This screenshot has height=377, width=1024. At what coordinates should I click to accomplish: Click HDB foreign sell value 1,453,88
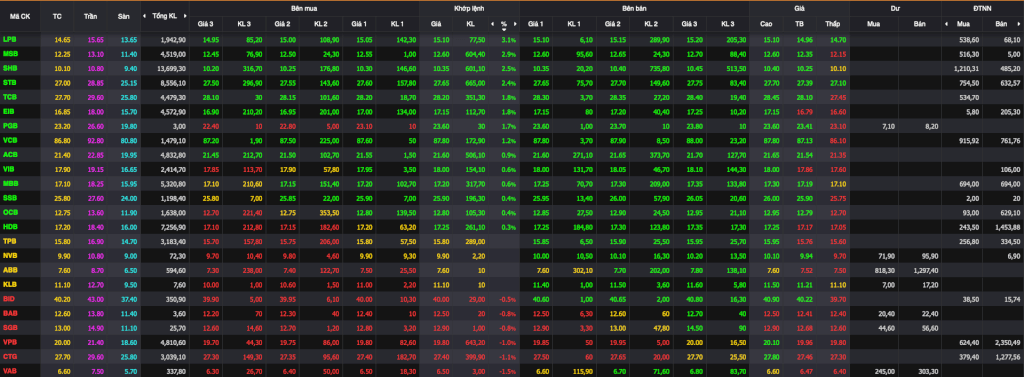[1008, 226]
